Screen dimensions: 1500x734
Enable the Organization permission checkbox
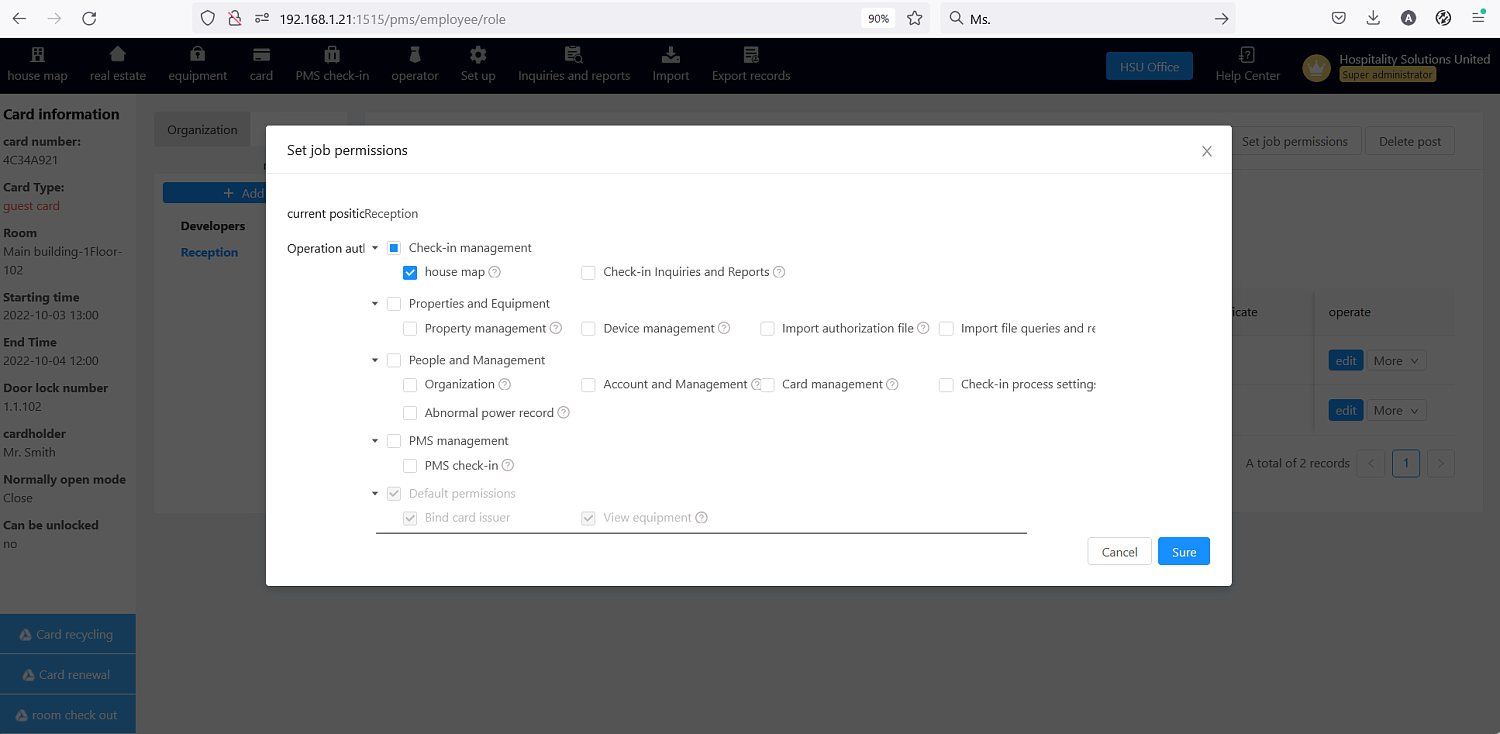(410, 384)
